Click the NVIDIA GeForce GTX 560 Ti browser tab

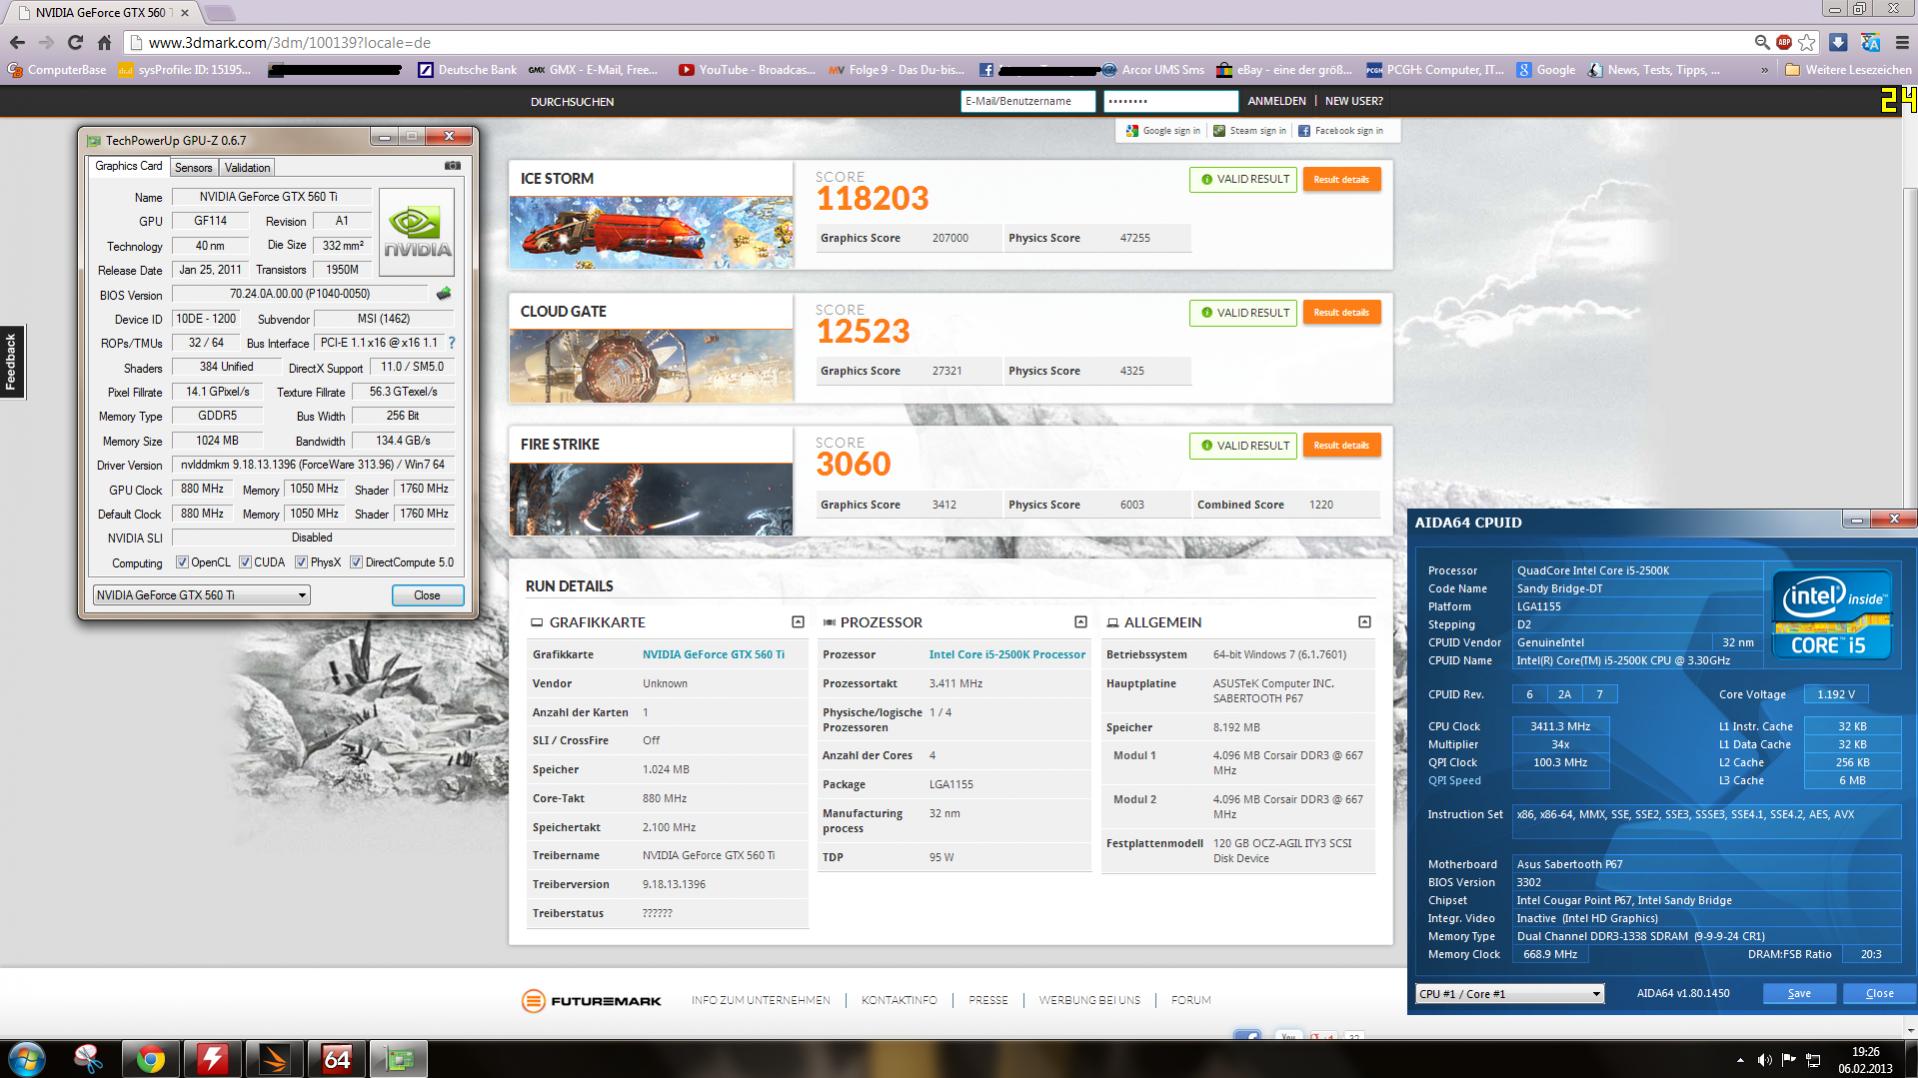tap(103, 13)
